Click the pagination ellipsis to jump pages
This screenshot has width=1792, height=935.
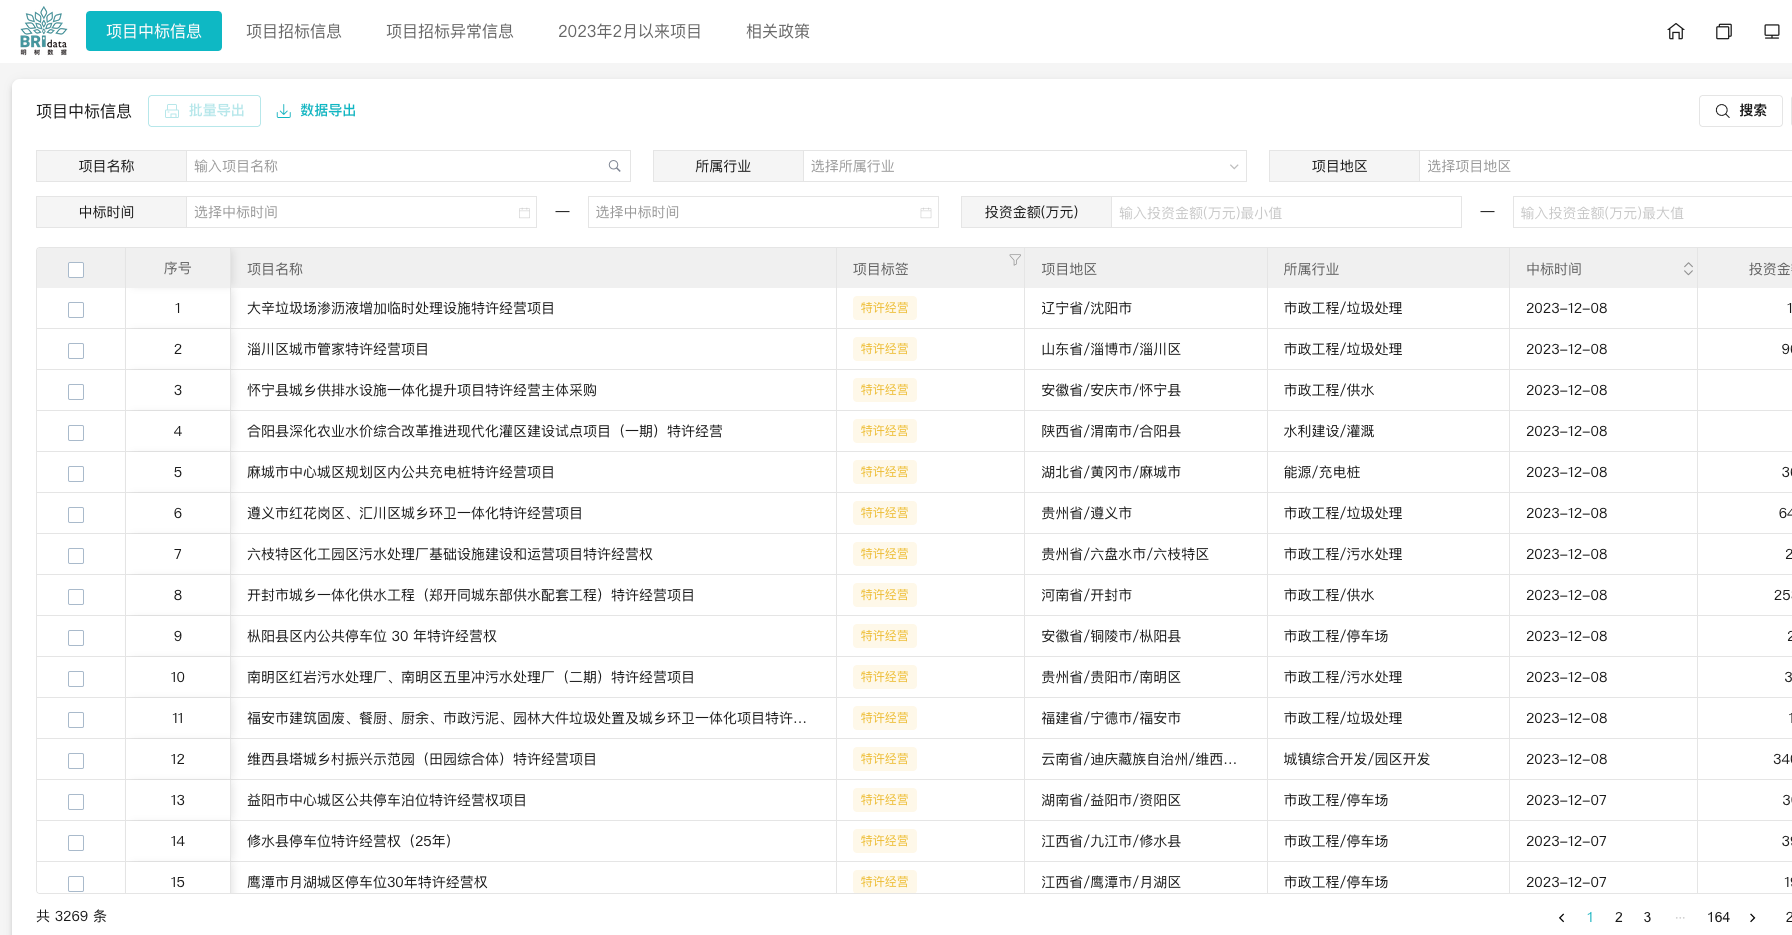[x=1680, y=917]
